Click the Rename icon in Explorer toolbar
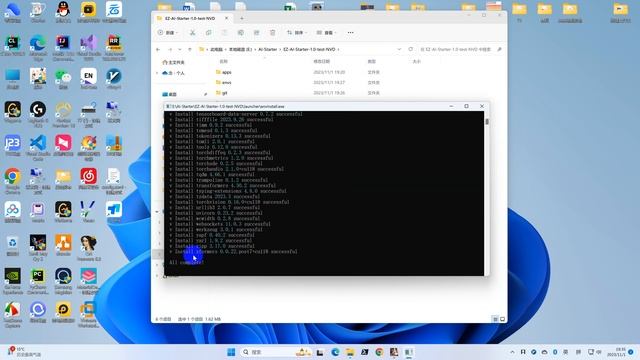 tap(240, 33)
